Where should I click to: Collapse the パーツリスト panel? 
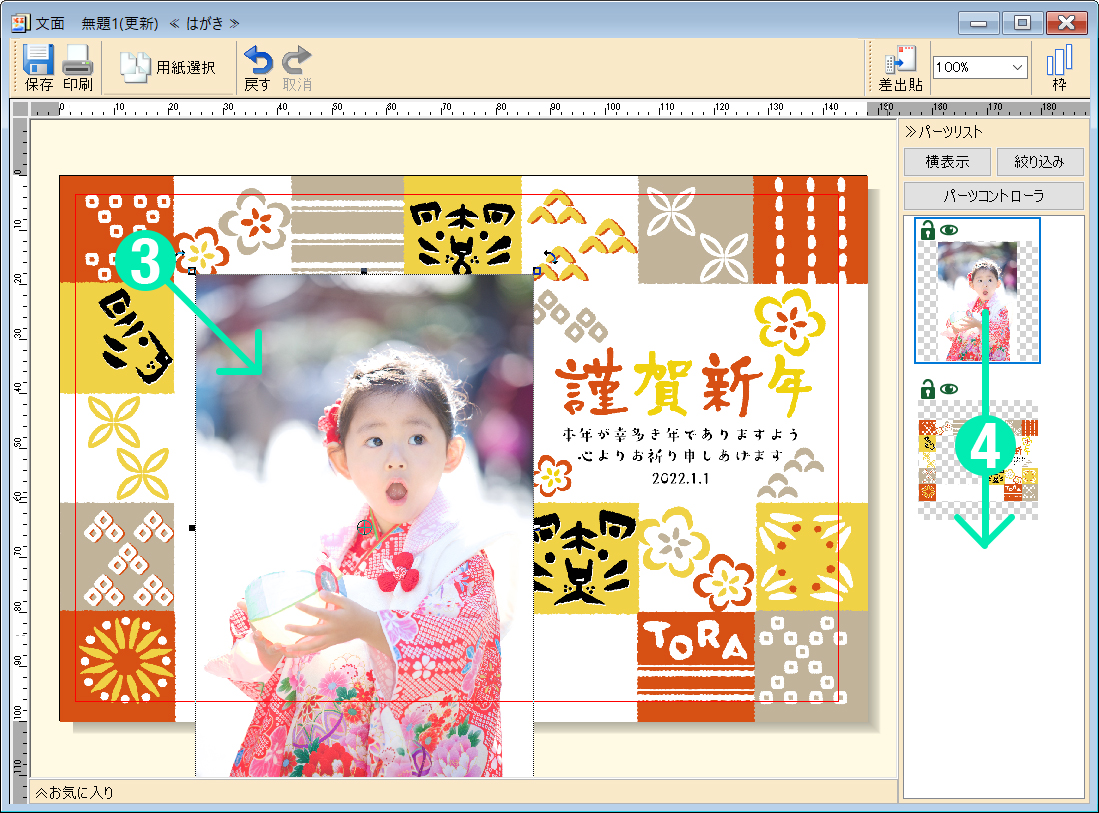tap(910, 131)
